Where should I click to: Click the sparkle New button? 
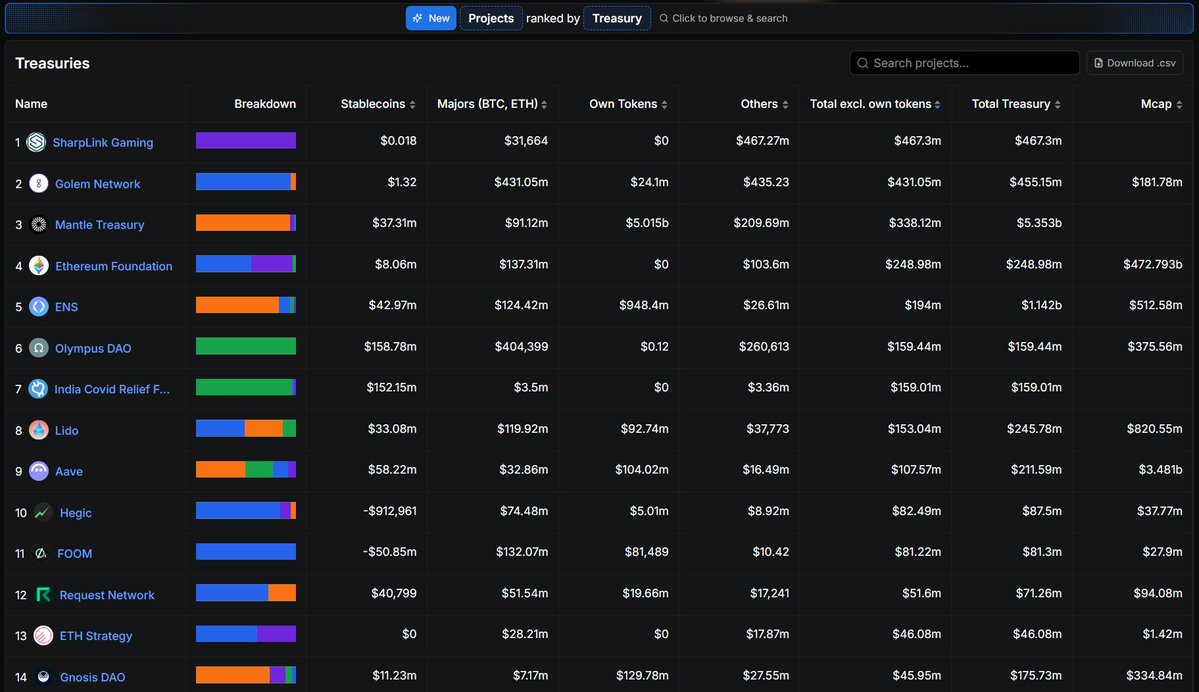431,18
